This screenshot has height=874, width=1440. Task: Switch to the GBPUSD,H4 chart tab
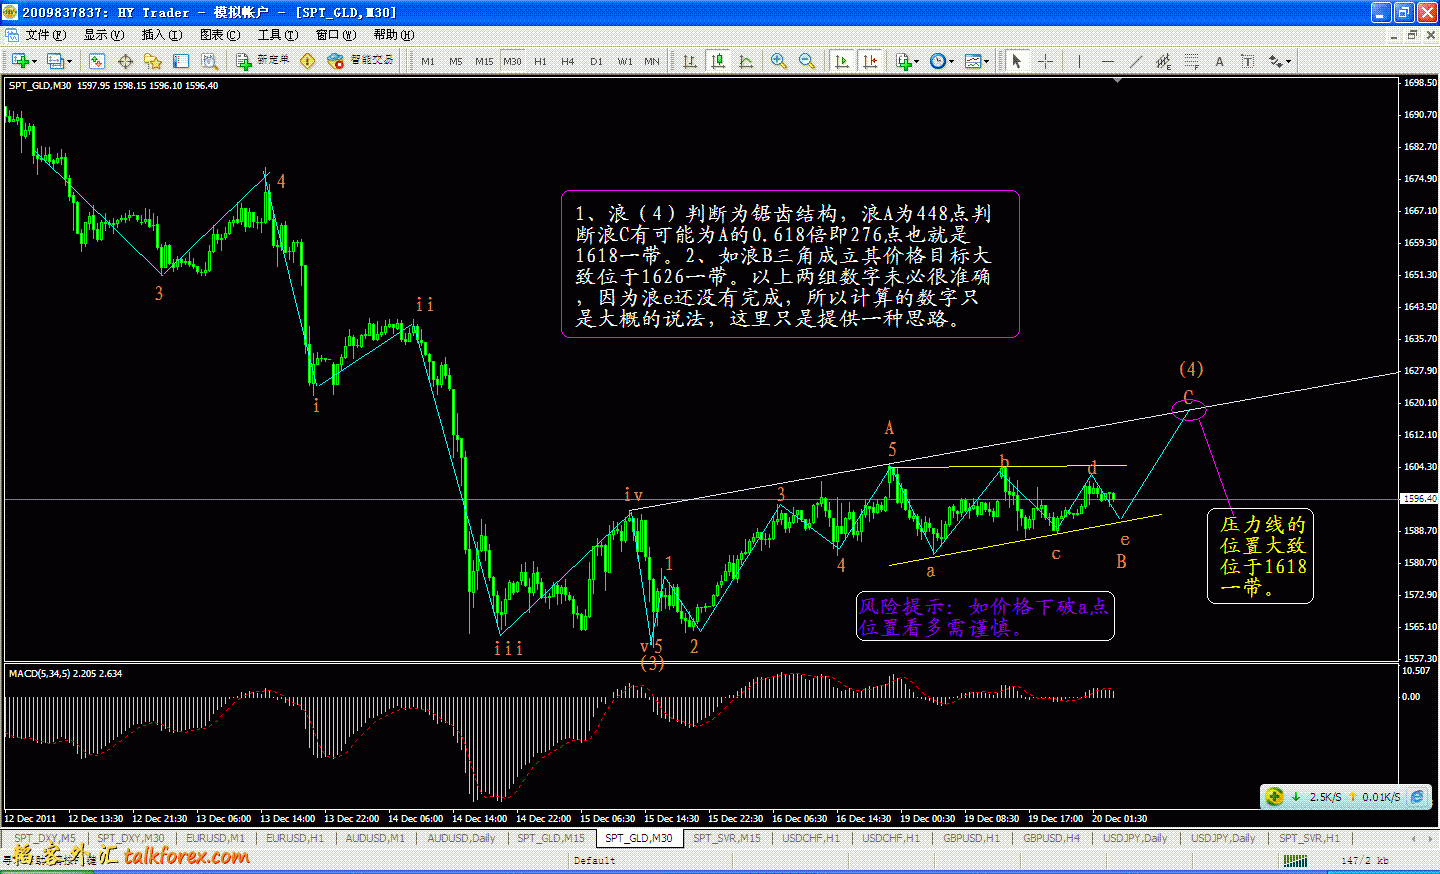[1051, 838]
